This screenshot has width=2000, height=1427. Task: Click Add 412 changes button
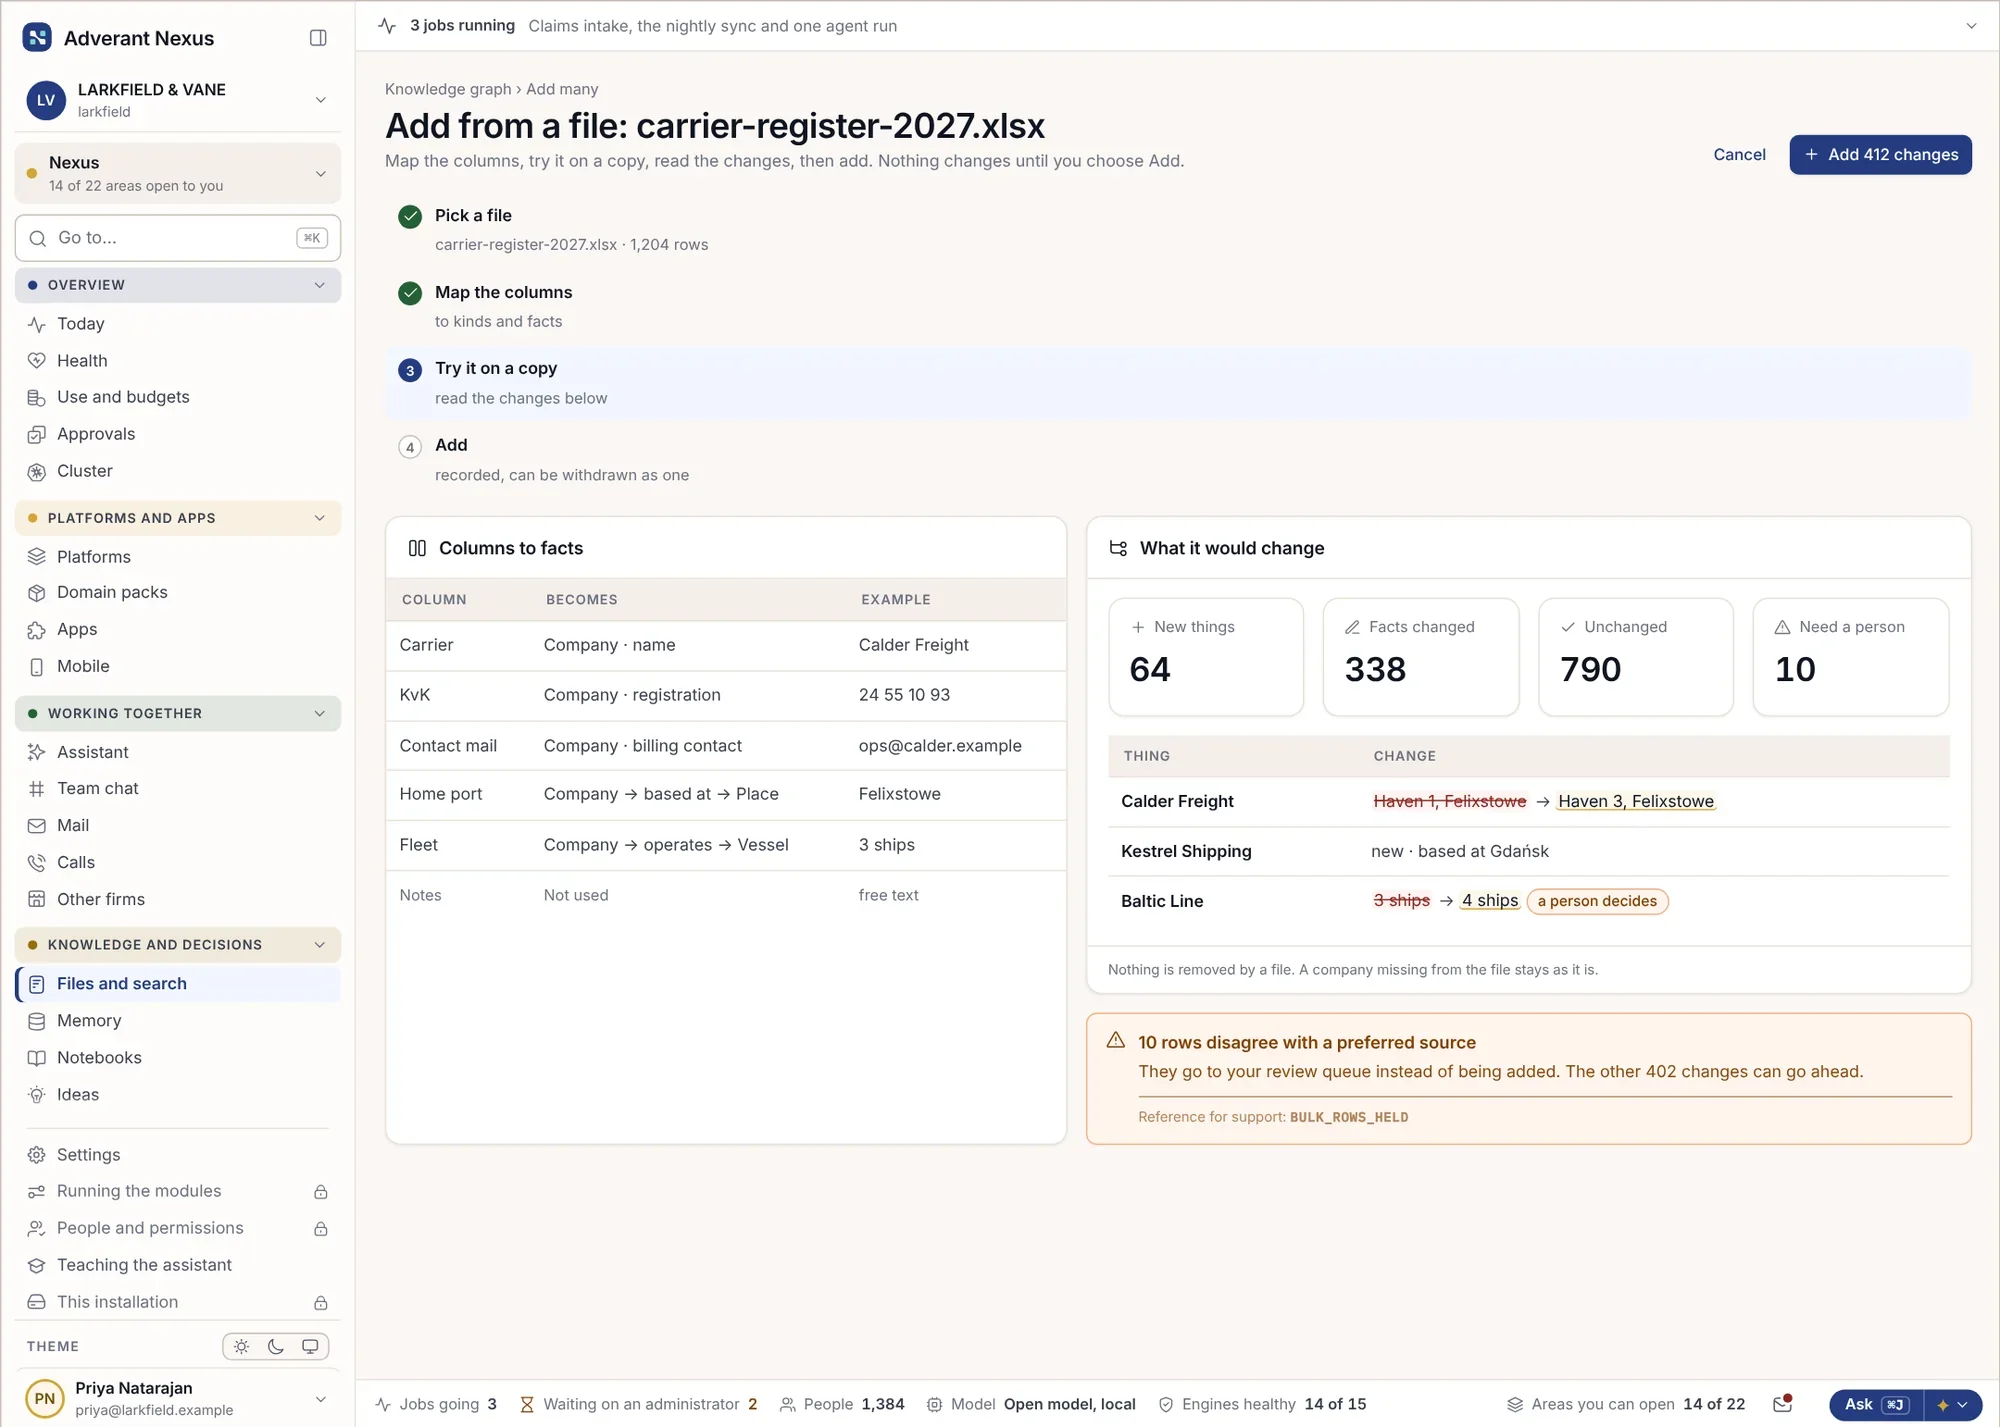click(1880, 155)
